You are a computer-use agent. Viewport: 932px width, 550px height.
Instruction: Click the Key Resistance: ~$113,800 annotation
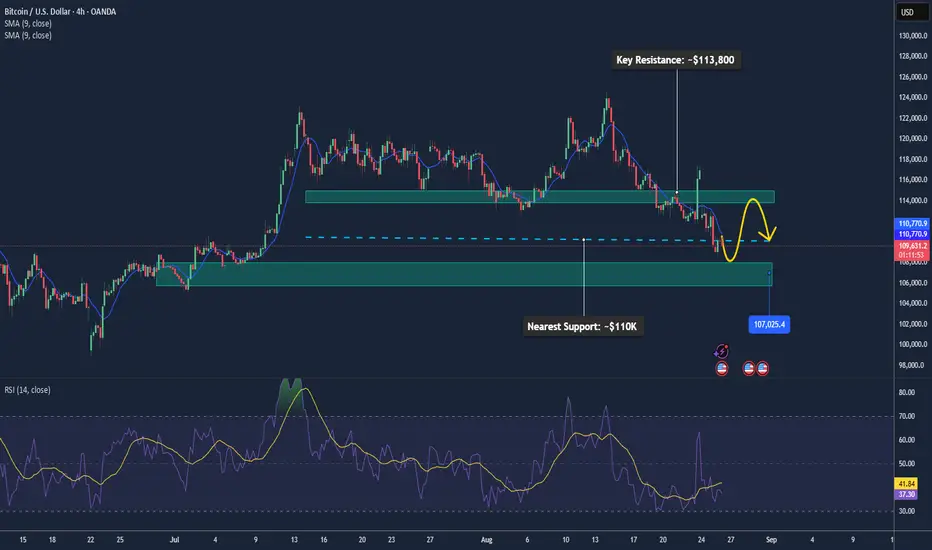click(675, 60)
